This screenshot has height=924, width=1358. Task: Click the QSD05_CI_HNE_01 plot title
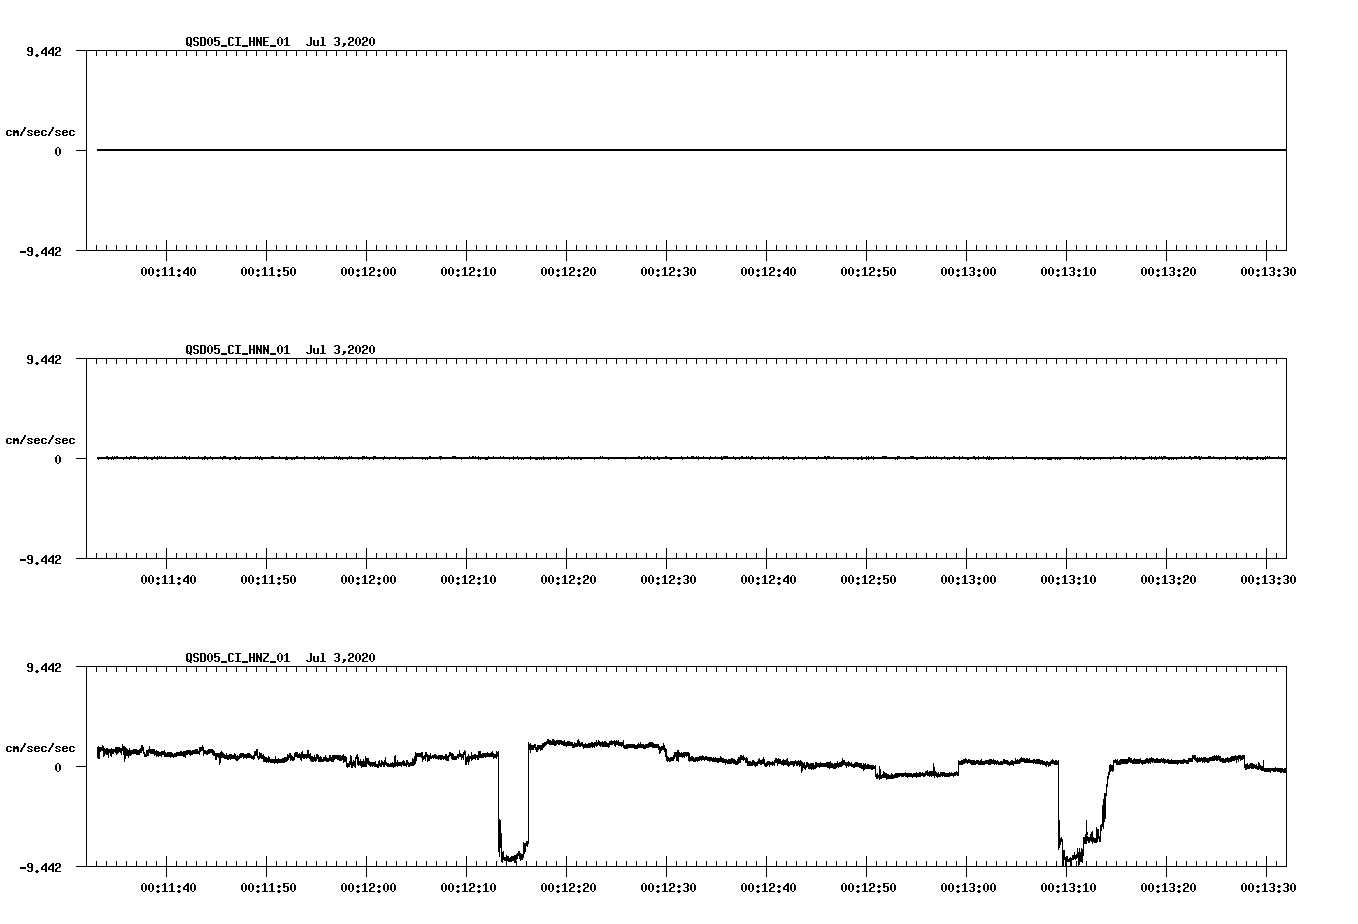coord(280,42)
